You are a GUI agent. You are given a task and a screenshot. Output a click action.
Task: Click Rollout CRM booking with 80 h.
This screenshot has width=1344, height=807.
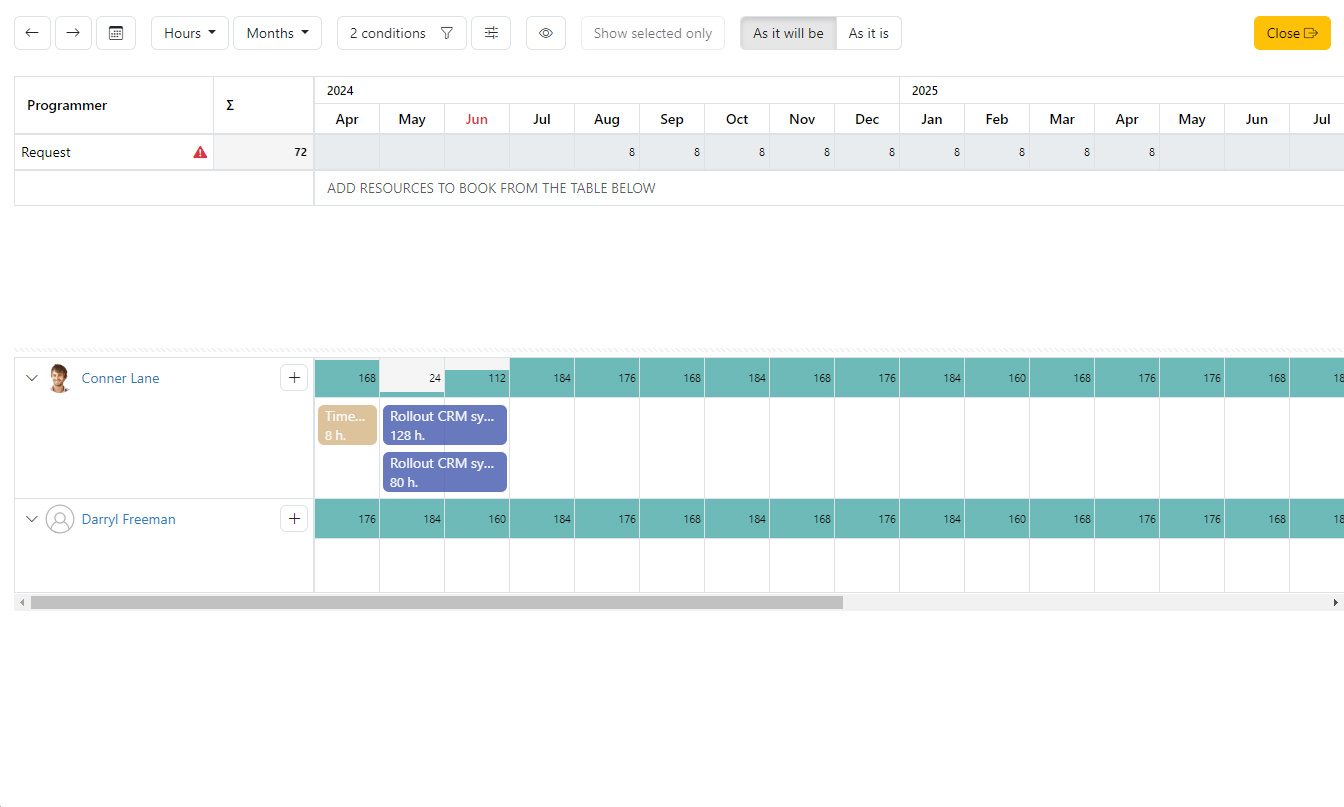tap(445, 472)
